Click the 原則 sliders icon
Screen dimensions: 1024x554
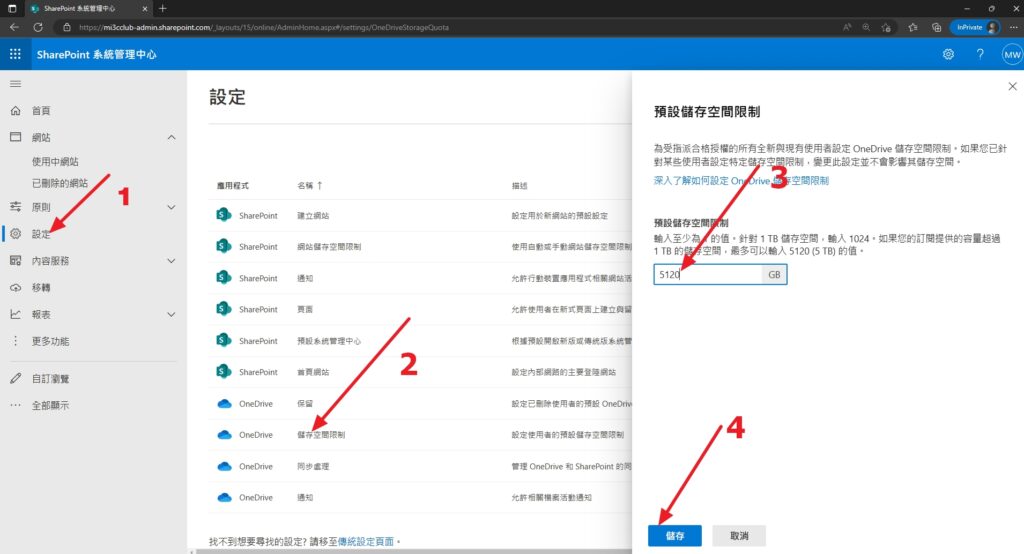pyautogui.click(x=16, y=207)
